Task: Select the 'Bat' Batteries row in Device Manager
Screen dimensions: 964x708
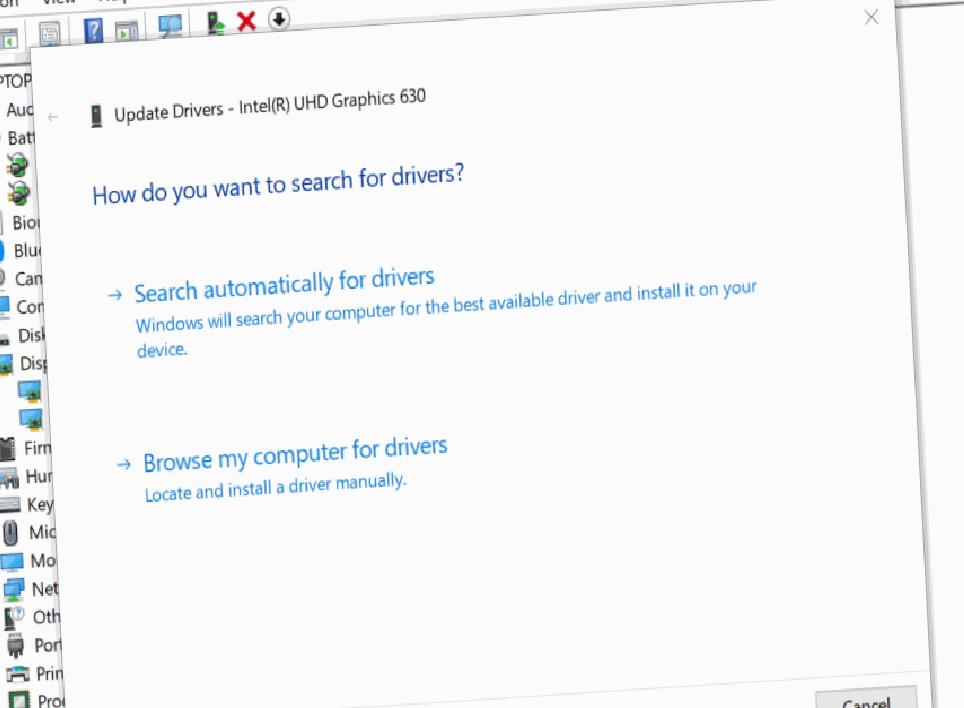Action: (21, 138)
